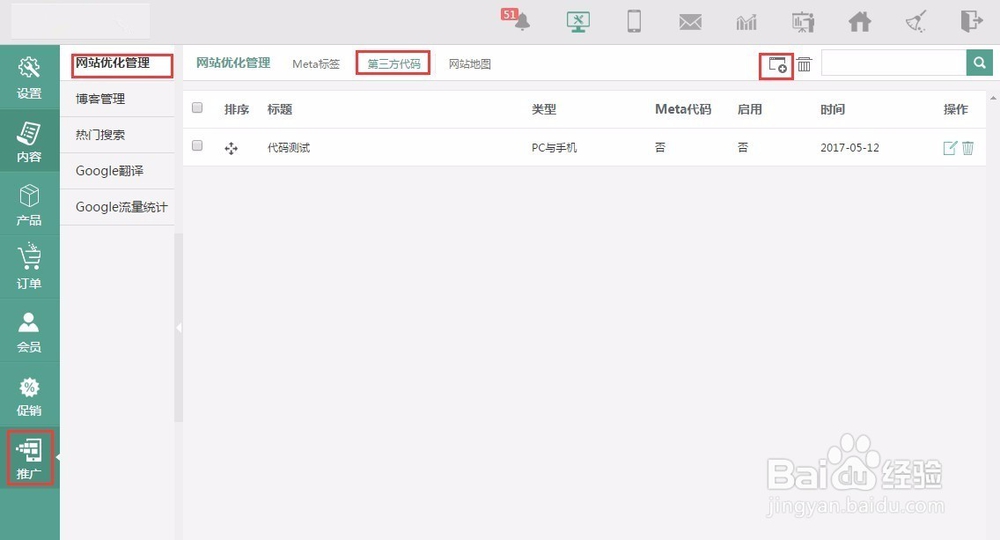
Task: Edit the 代码测试 row with pencil icon
Action: [x=950, y=148]
